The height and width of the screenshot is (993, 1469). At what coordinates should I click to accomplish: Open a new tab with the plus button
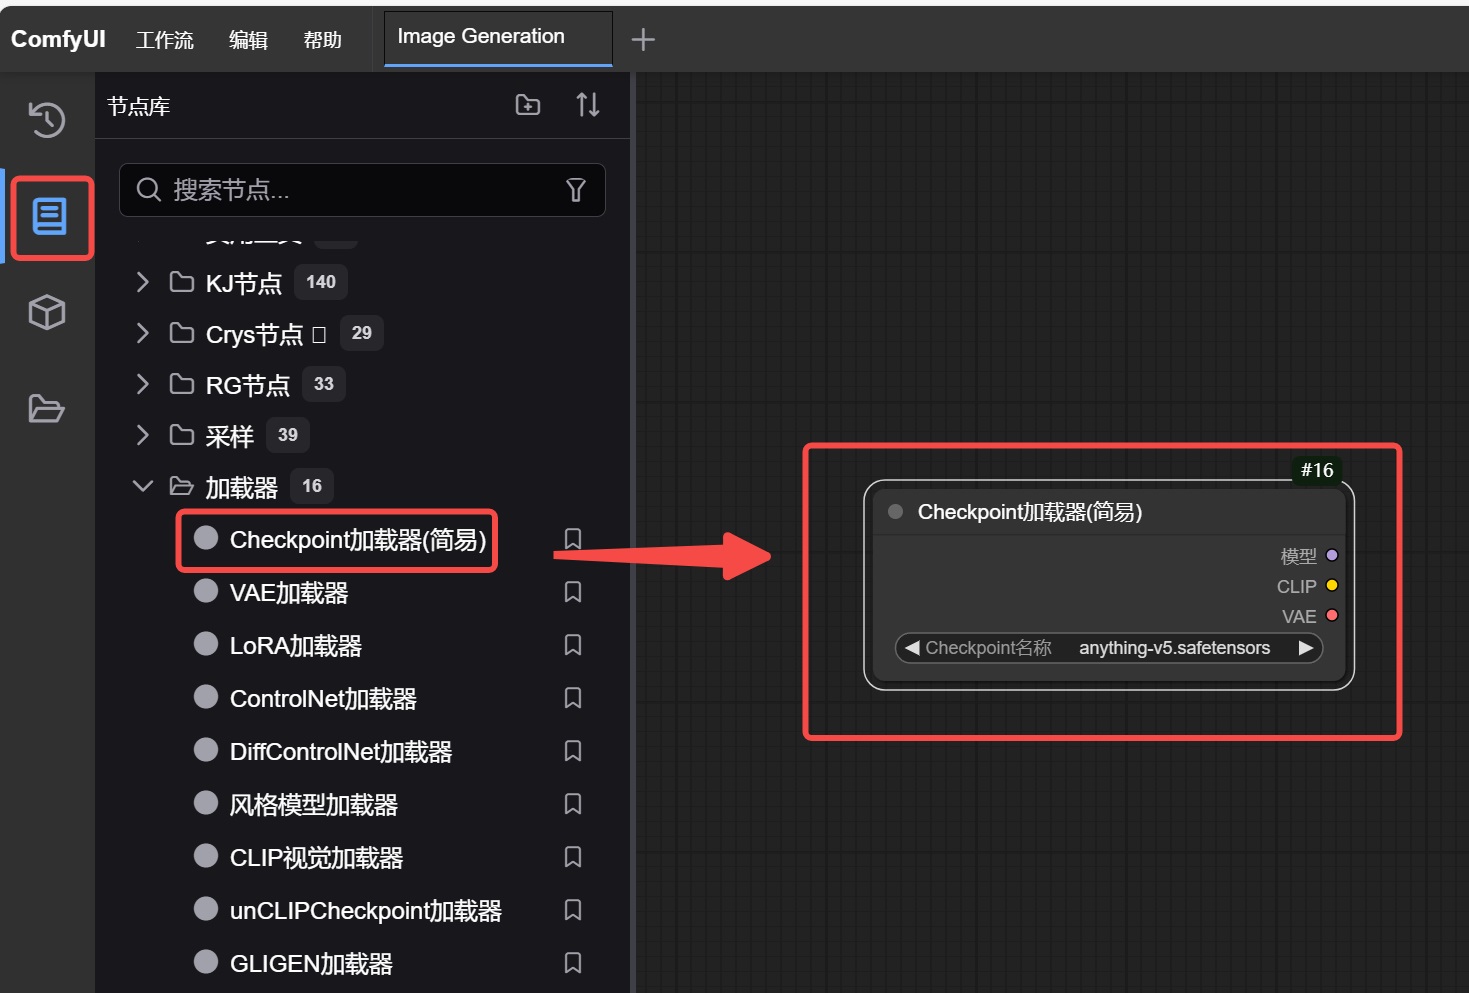tap(643, 39)
